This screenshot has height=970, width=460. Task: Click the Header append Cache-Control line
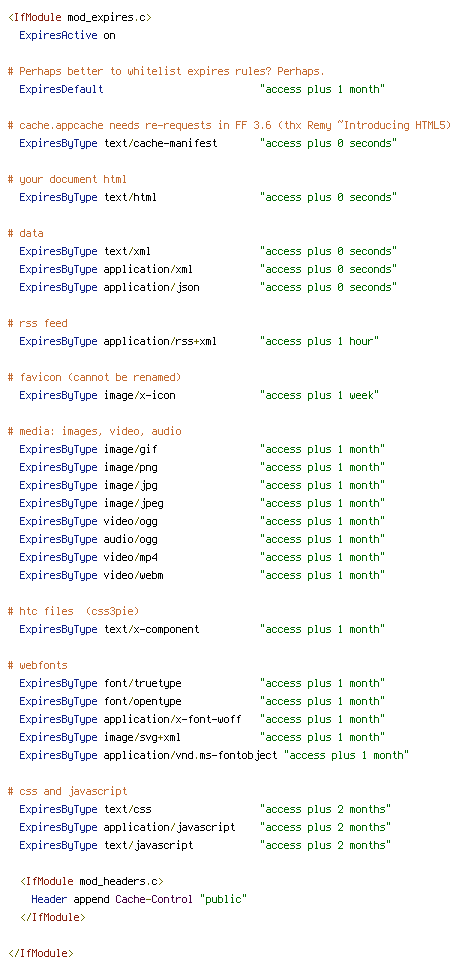point(139,899)
